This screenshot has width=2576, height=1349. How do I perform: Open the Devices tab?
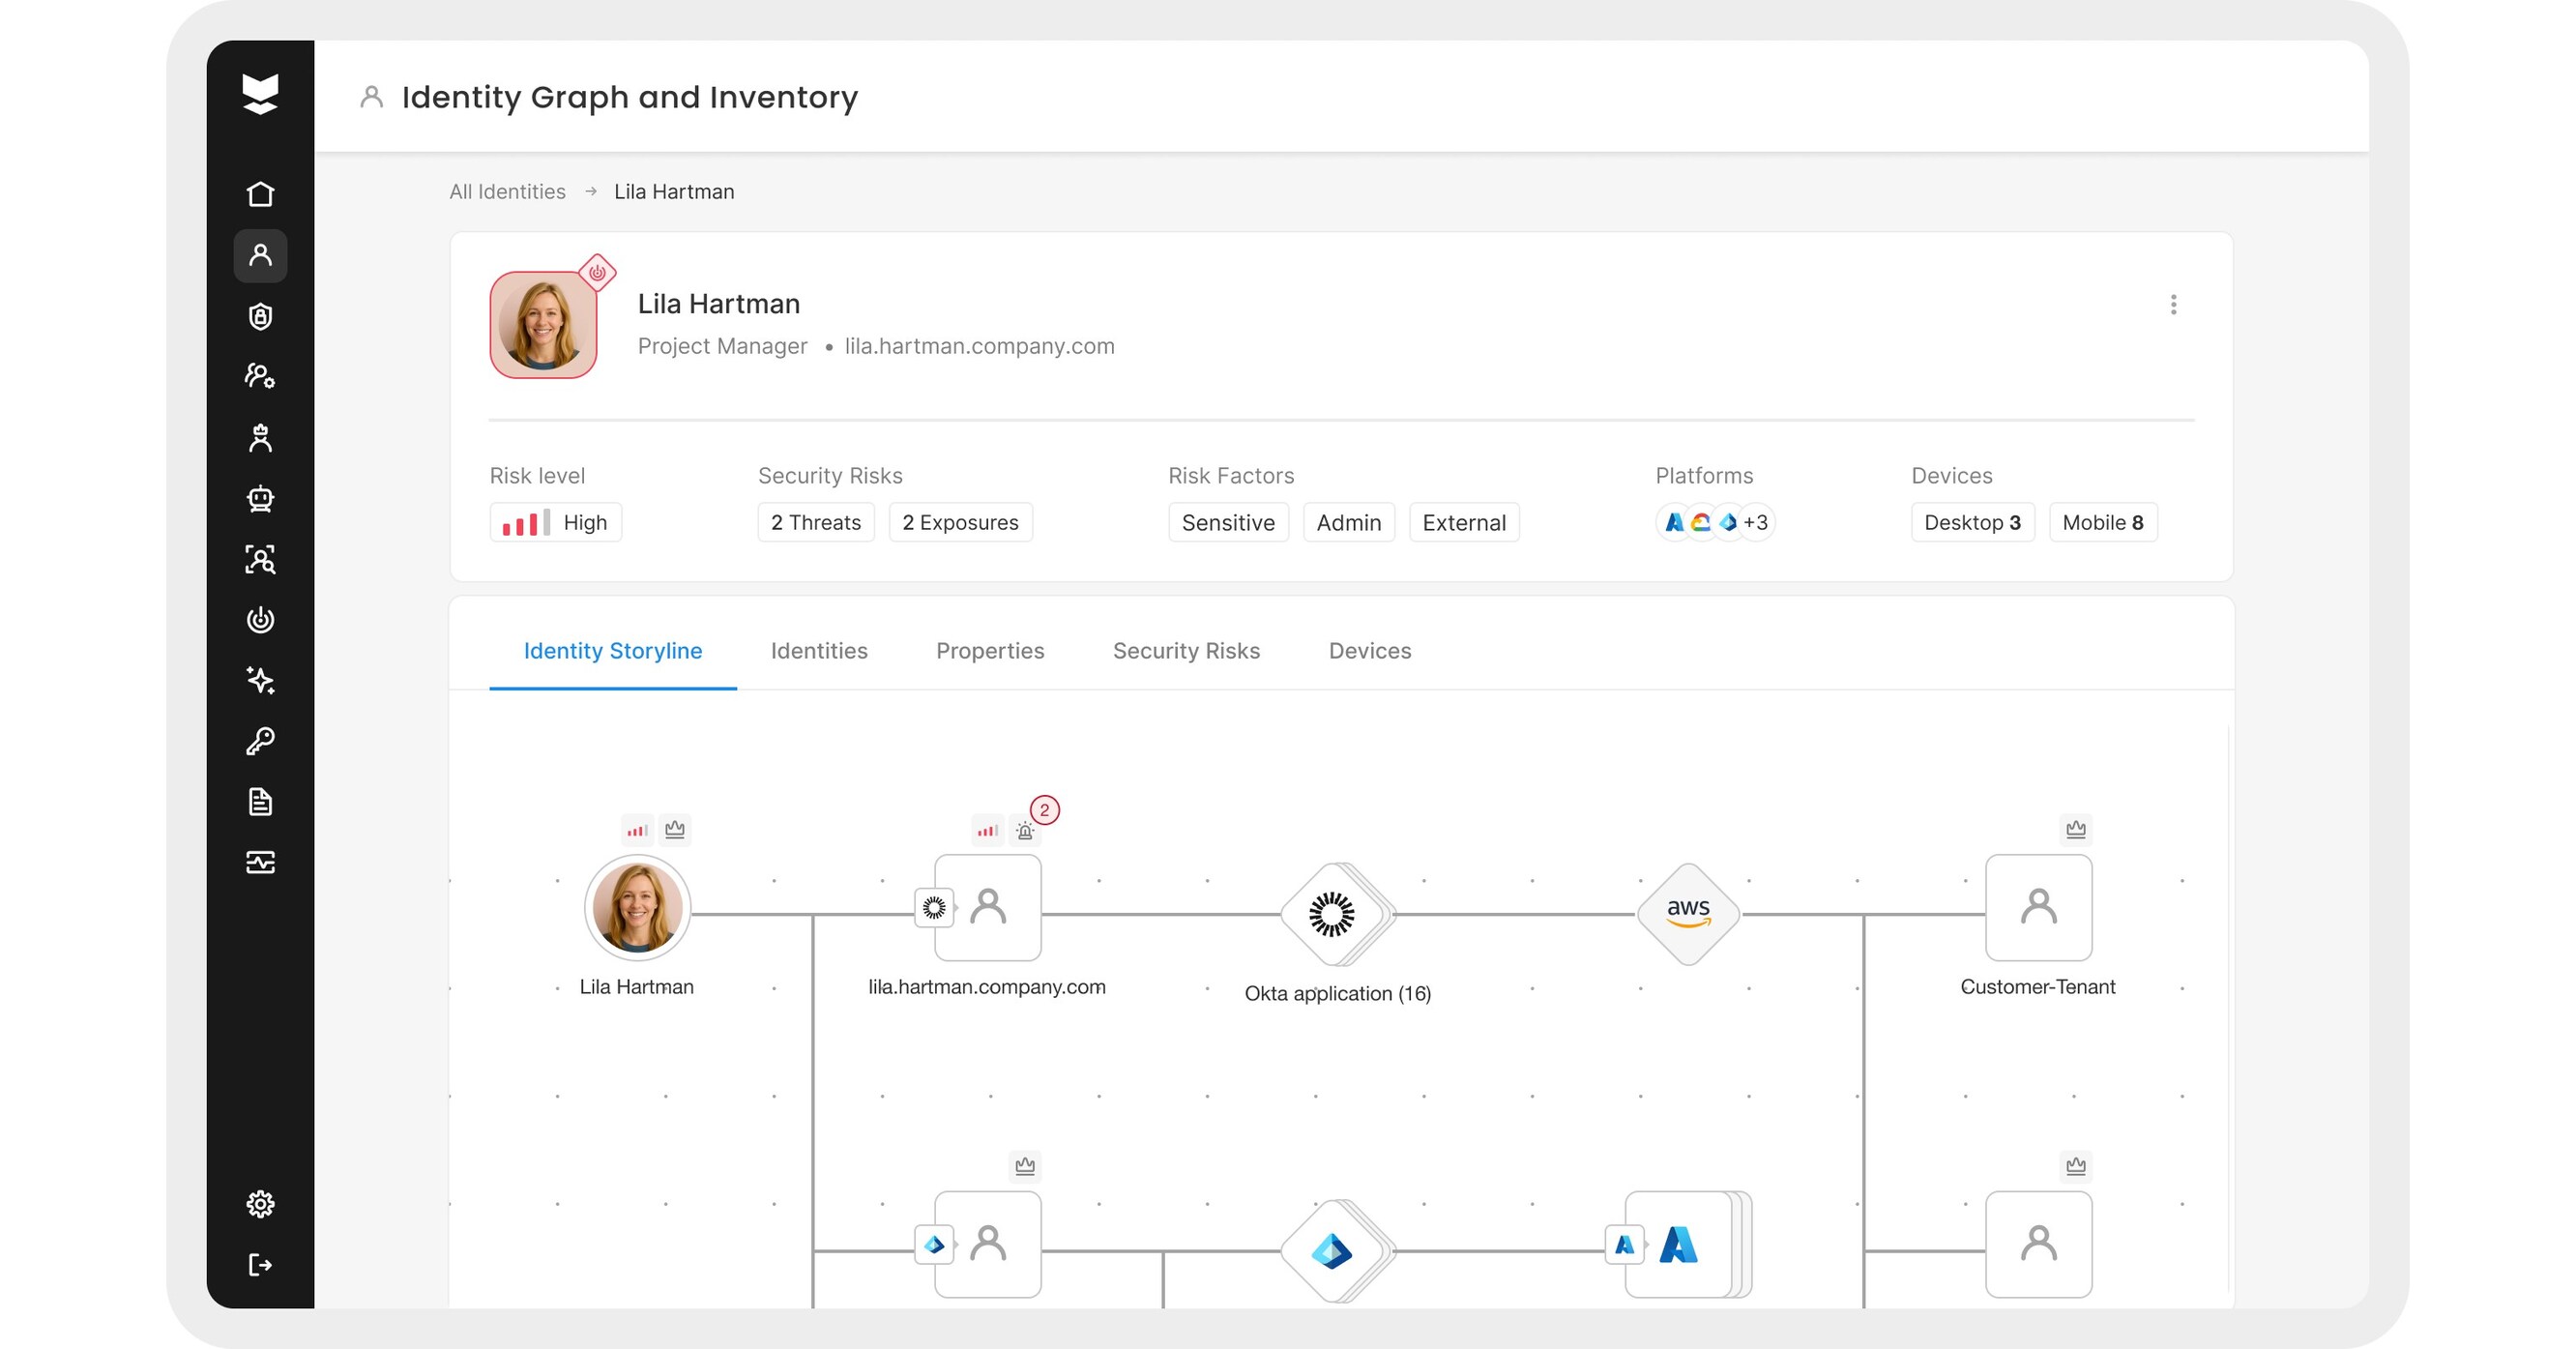1369,651
